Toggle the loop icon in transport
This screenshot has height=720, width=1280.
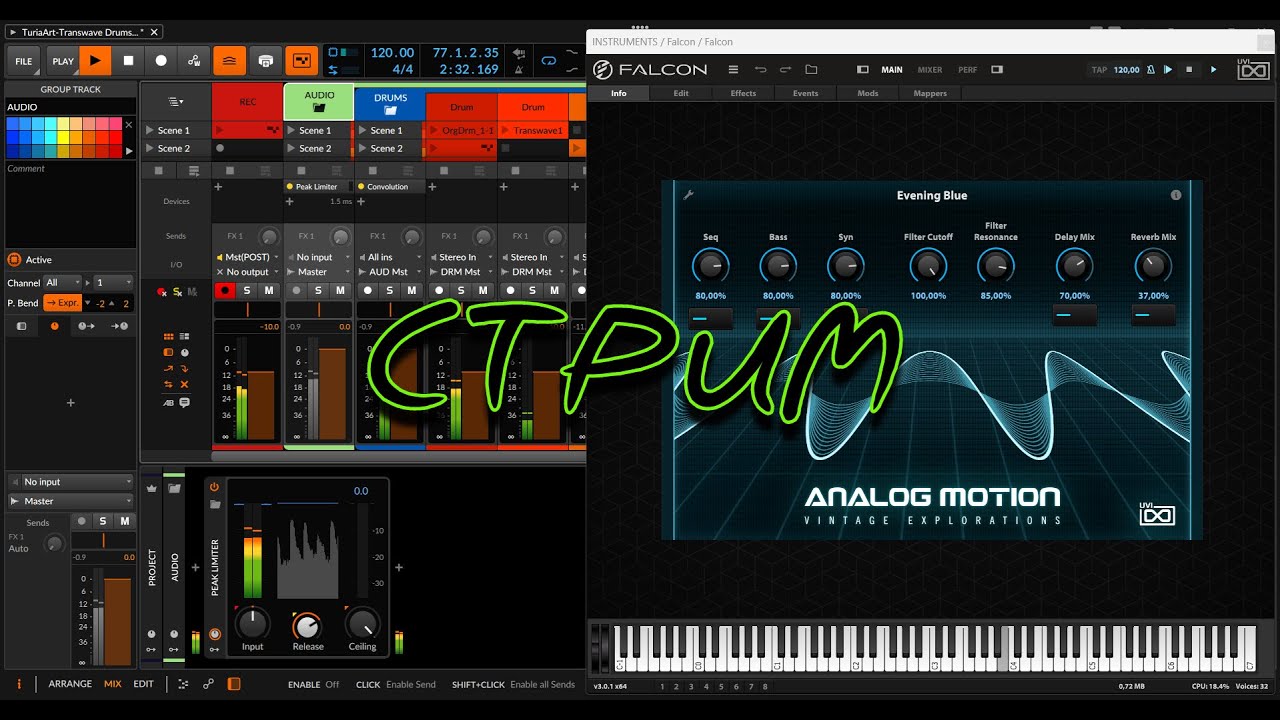[x=548, y=61]
